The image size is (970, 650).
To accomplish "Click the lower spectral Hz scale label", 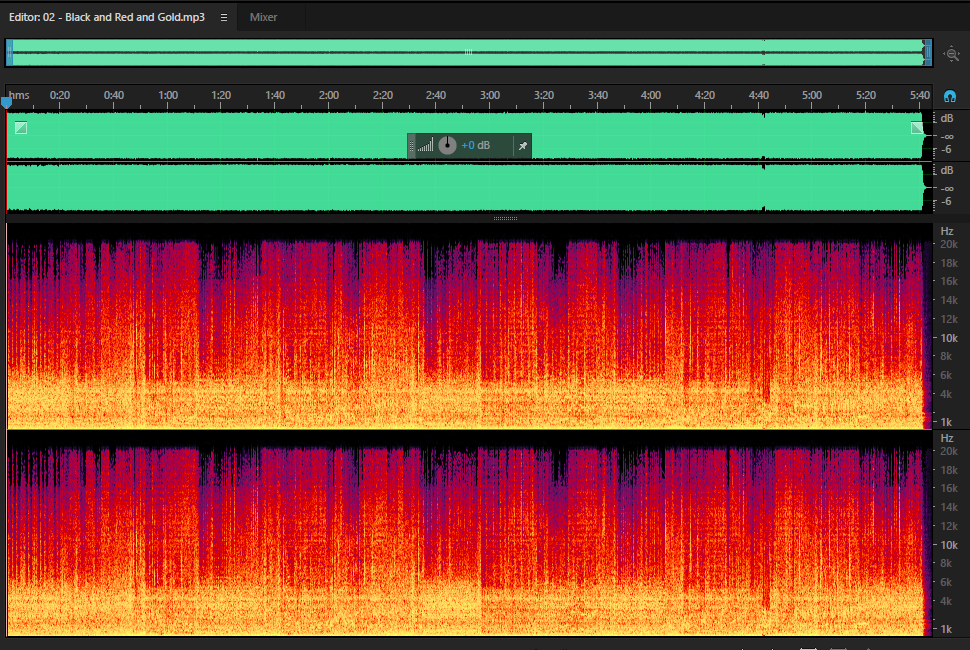I will [947, 438].
